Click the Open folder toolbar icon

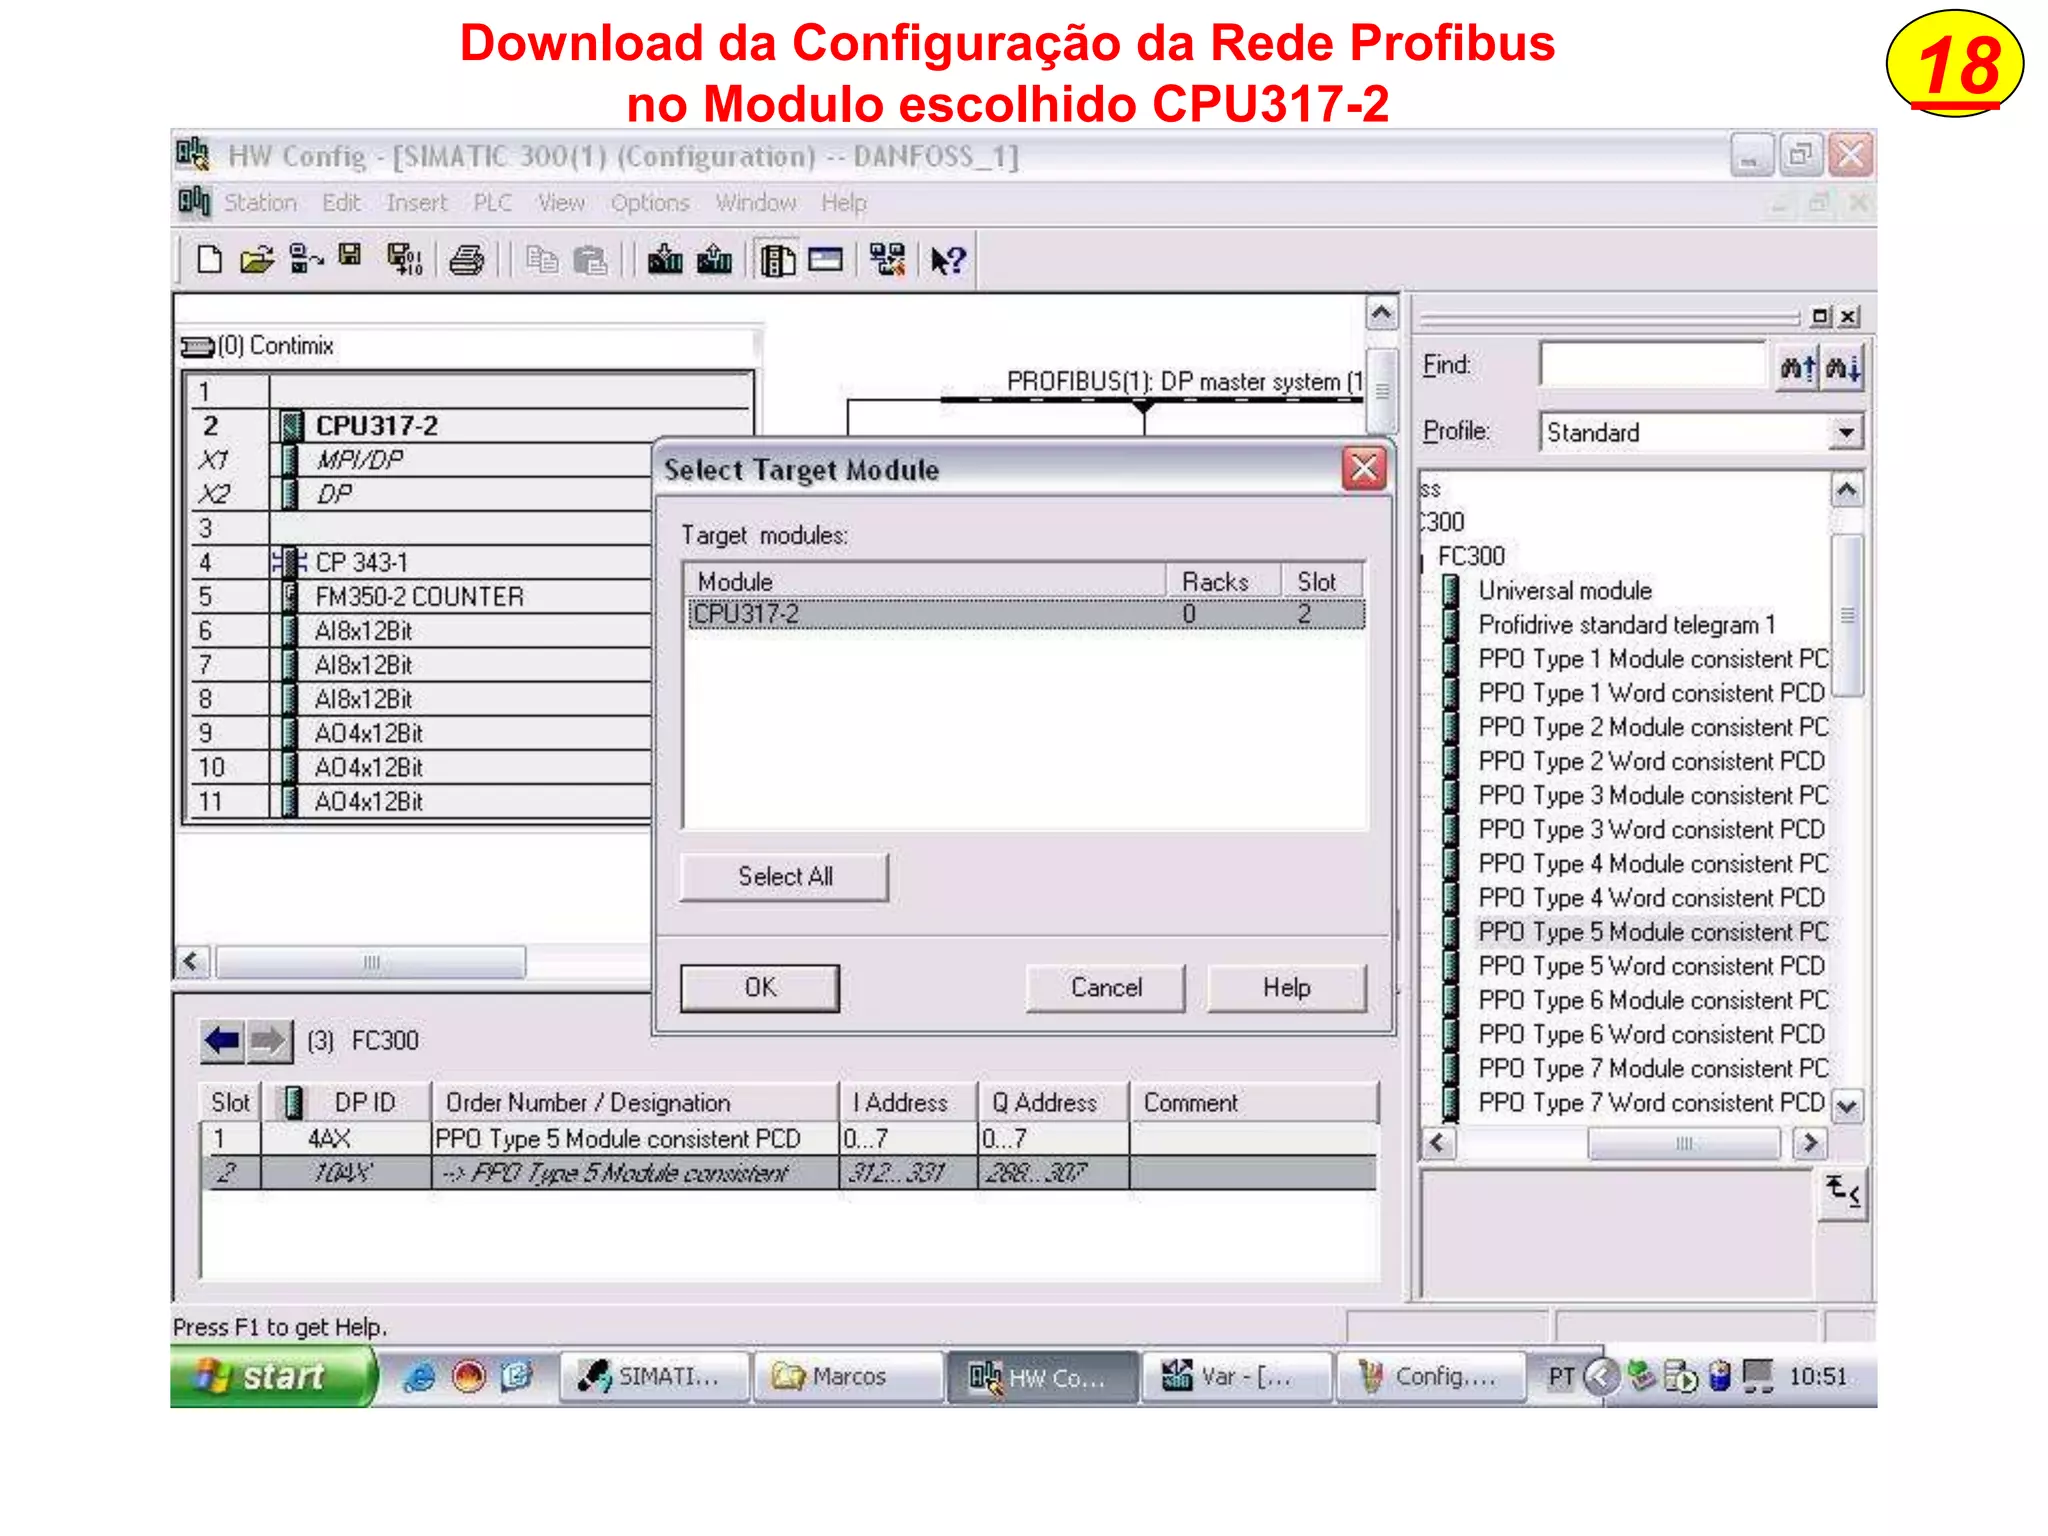coord(257,260)
